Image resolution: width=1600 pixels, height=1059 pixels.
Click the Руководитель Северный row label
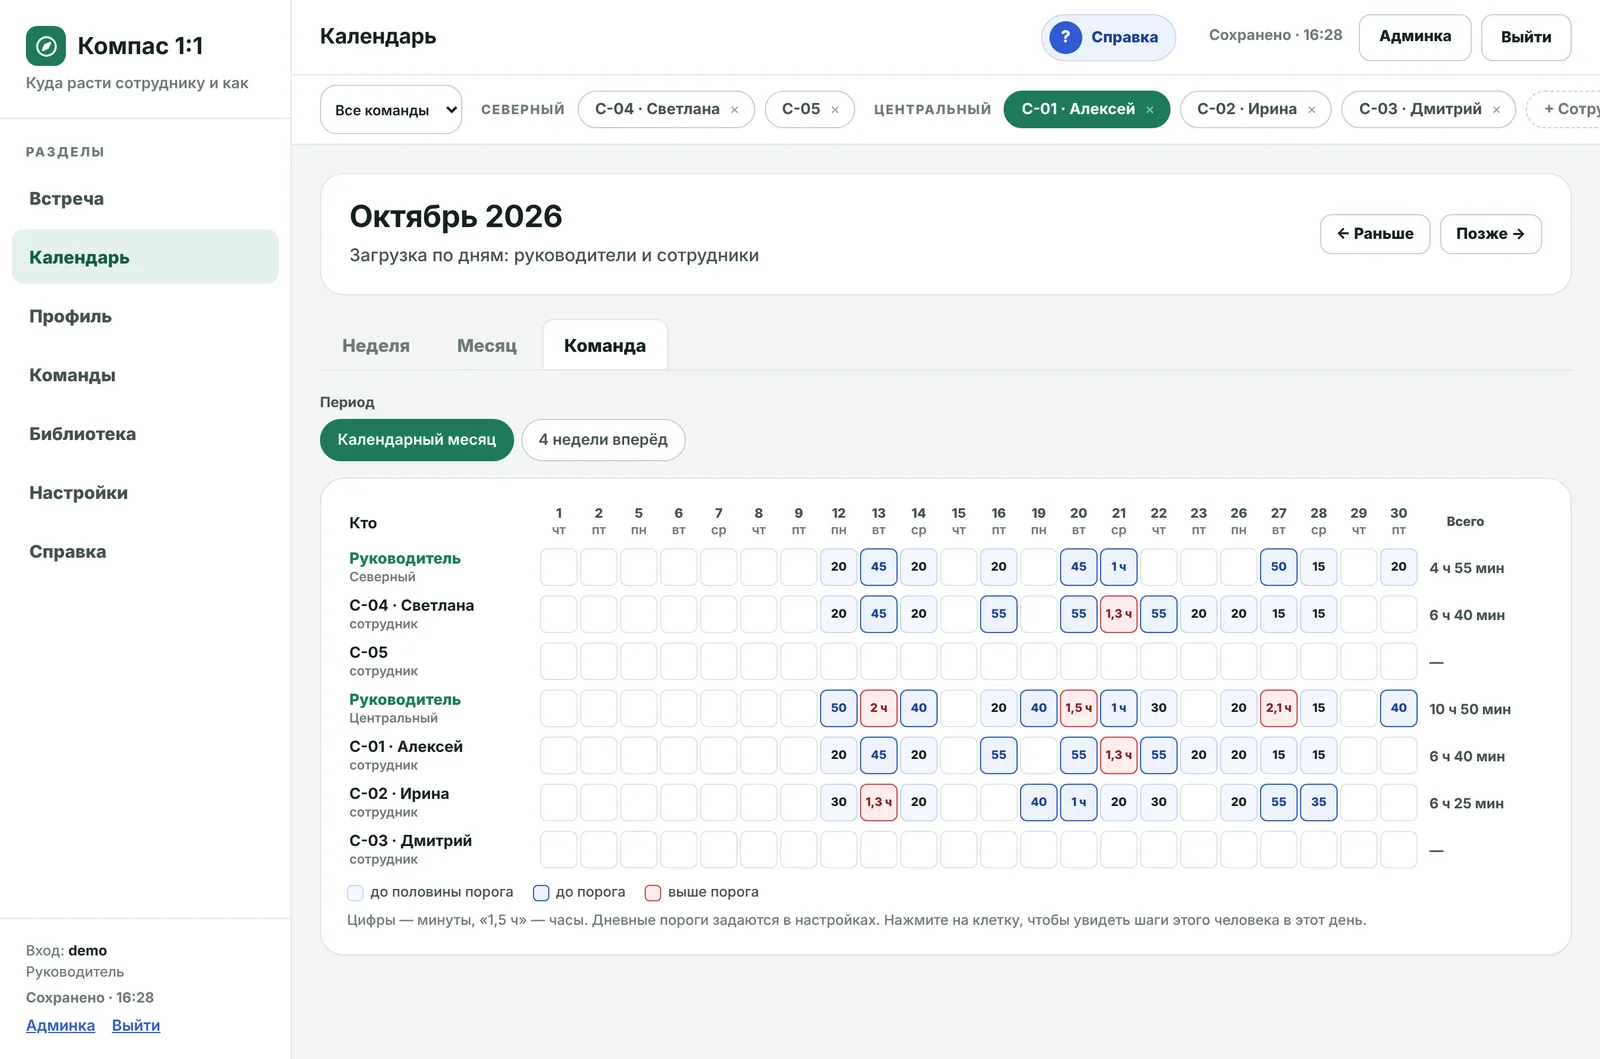tap(405, 567)
